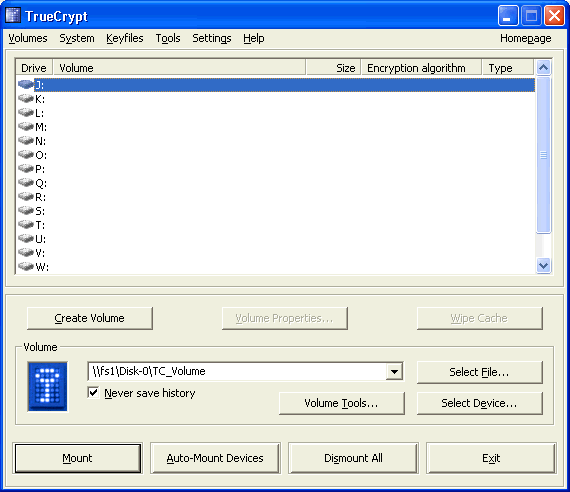
Task: Open the Help menu
Action: (254, 38)
